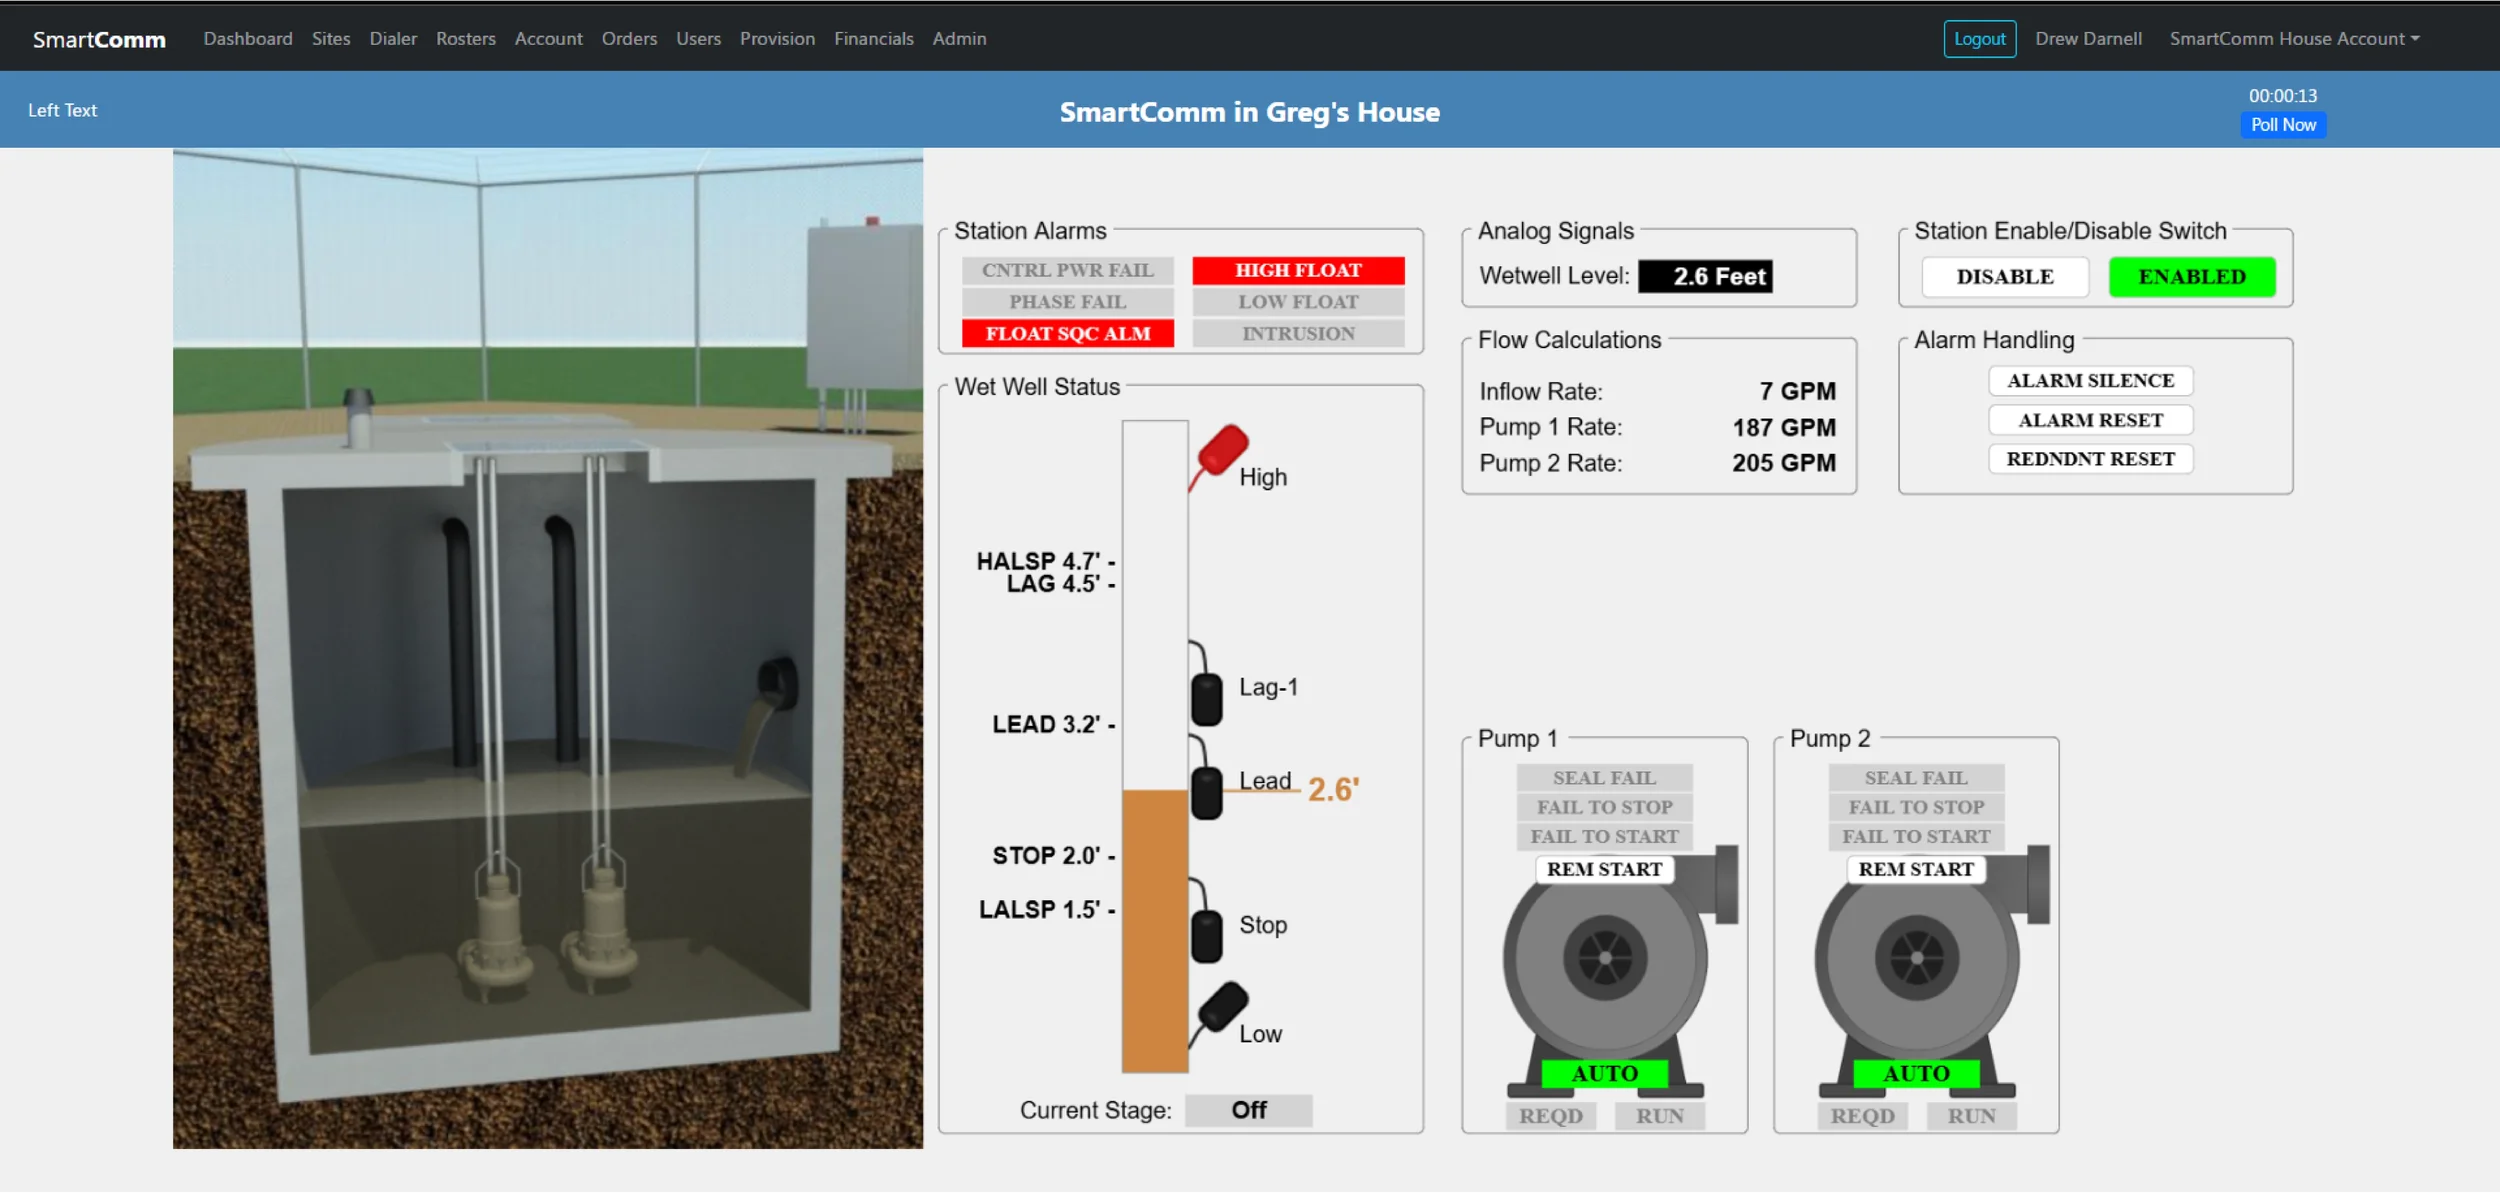This screenshot has width=2500, height=1193.
Task: Open the Provision menu item
Action: (x=777, y=39)
